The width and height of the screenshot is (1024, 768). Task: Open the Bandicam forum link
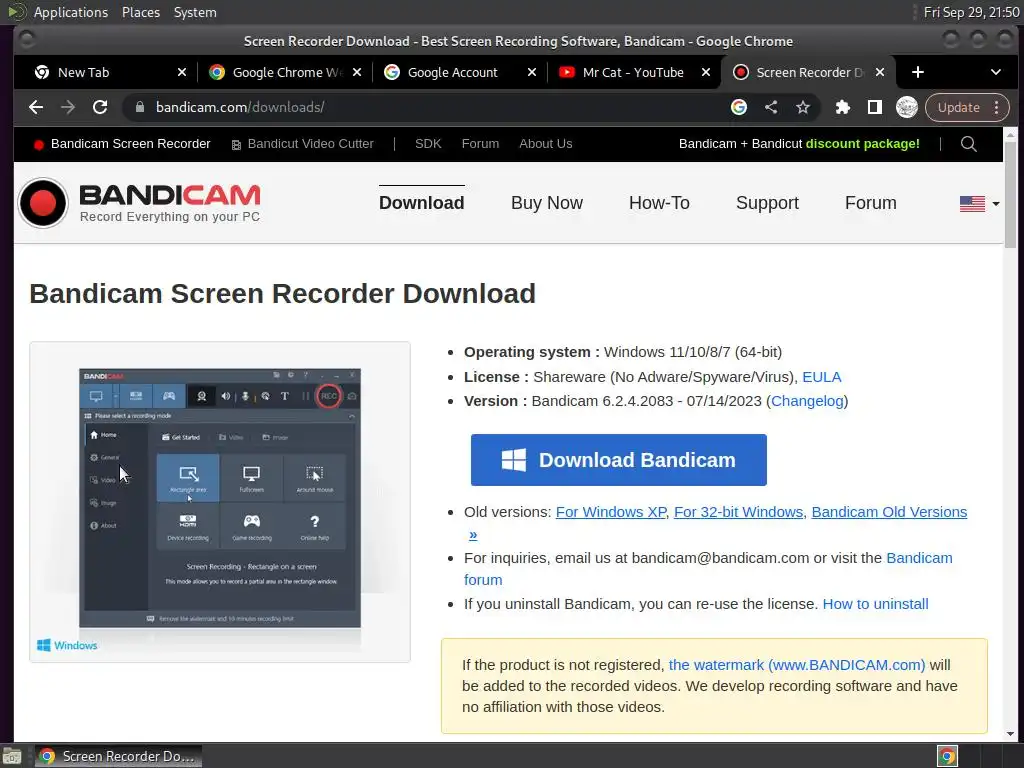click(x=919, y=558)
